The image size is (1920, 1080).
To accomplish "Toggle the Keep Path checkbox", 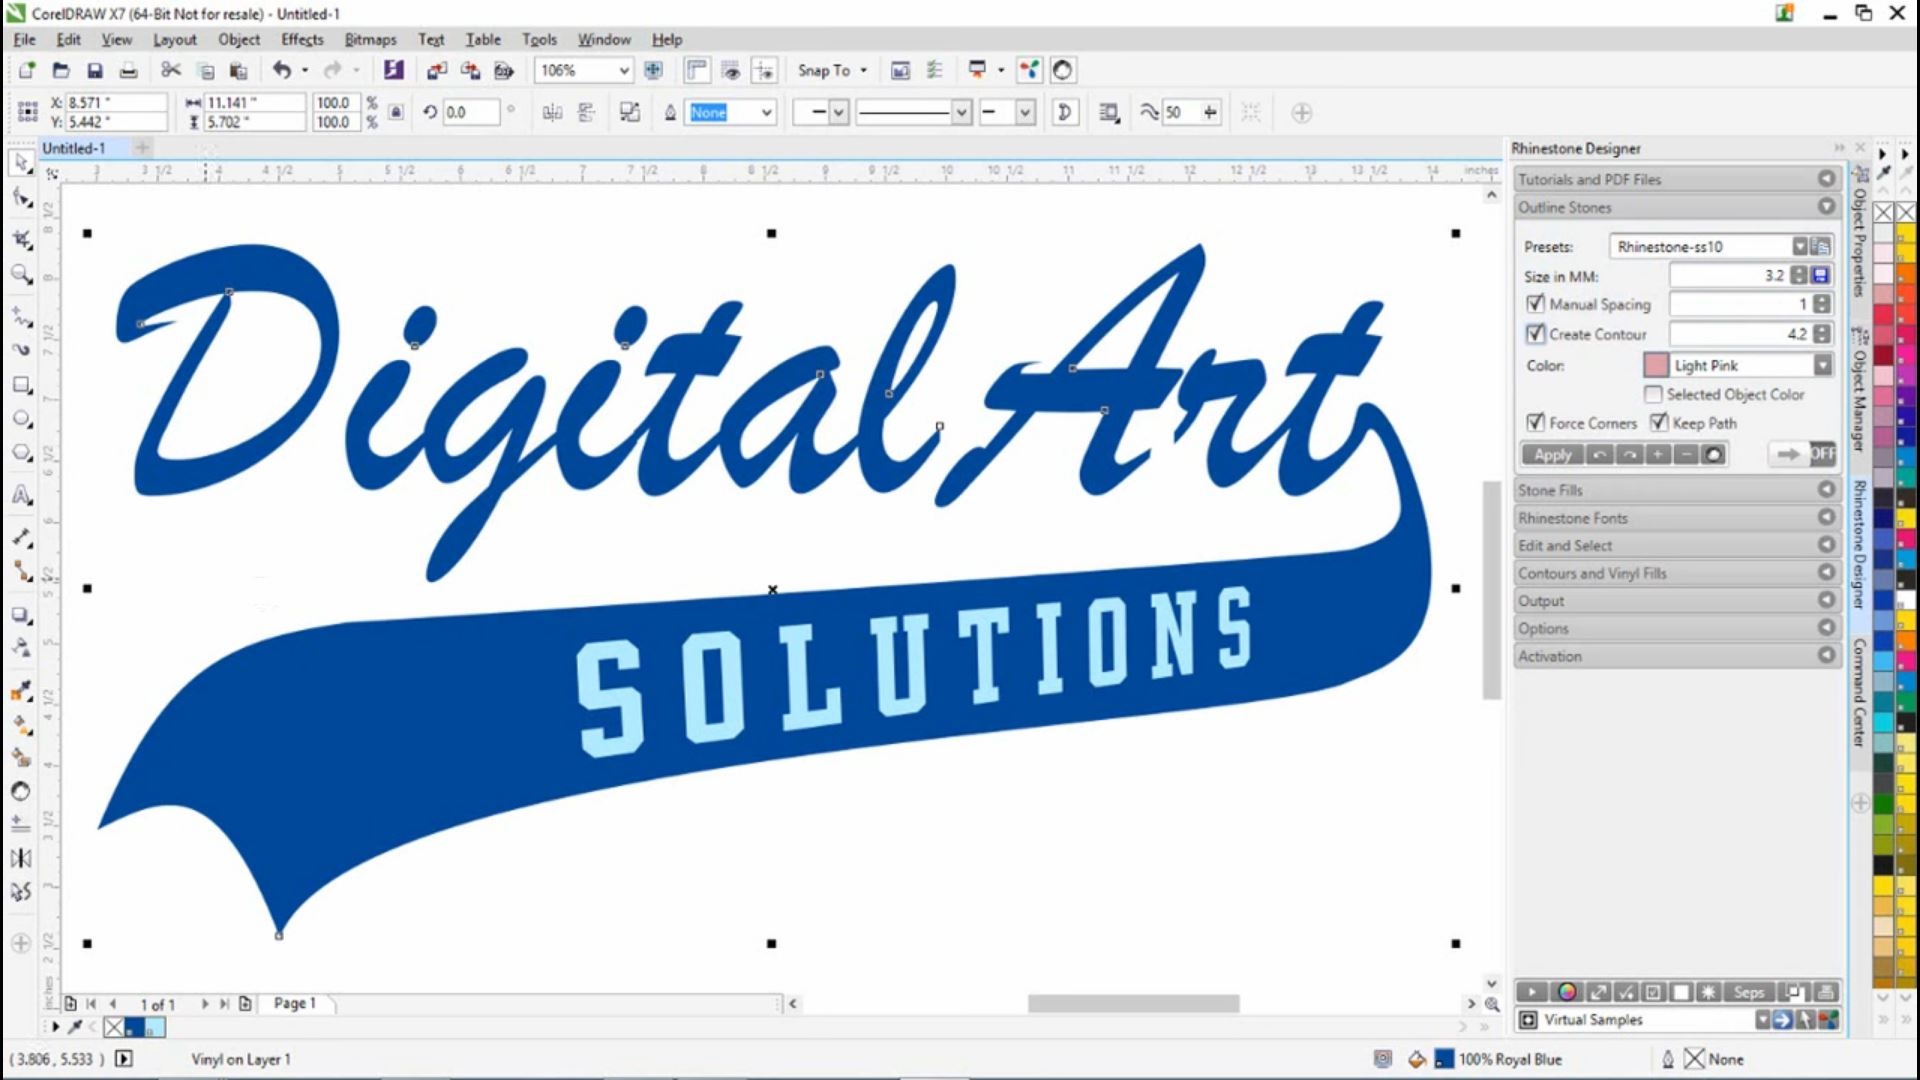I will (1659, 422).
